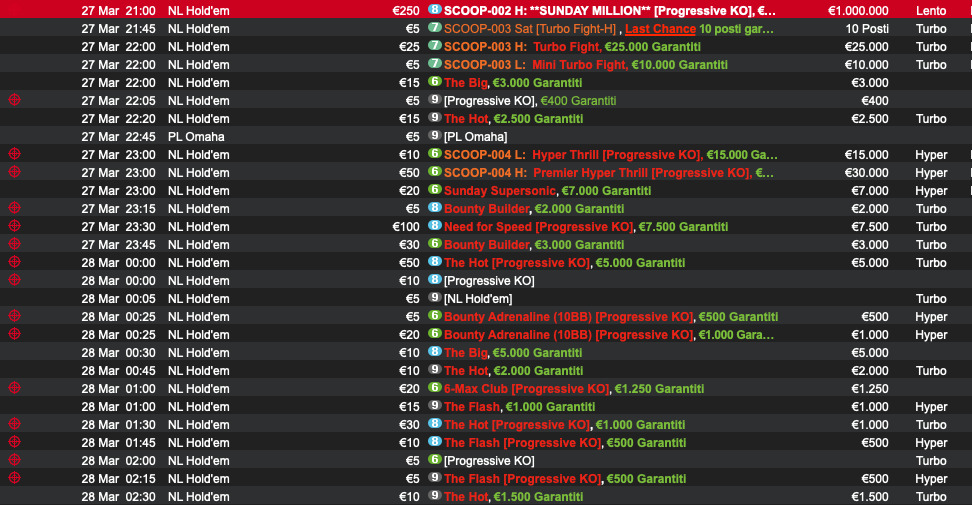The height and width of the screenshot is (505, 972).
Task: Click the bounty target icon on the 28 Mar 00:00 €10 Progressive KO row
Action: click(x=15, y=279)
